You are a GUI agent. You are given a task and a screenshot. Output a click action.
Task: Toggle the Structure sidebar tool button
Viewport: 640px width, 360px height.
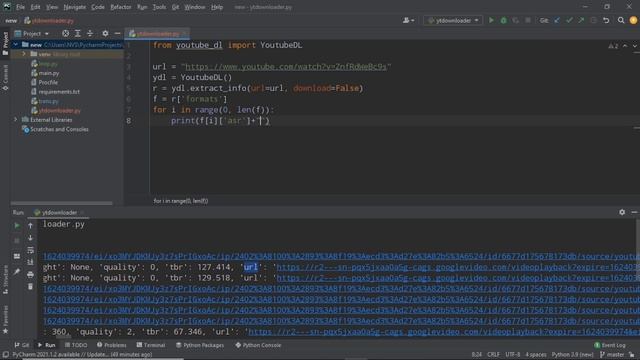pyautogui.click(x=5, y=279)
